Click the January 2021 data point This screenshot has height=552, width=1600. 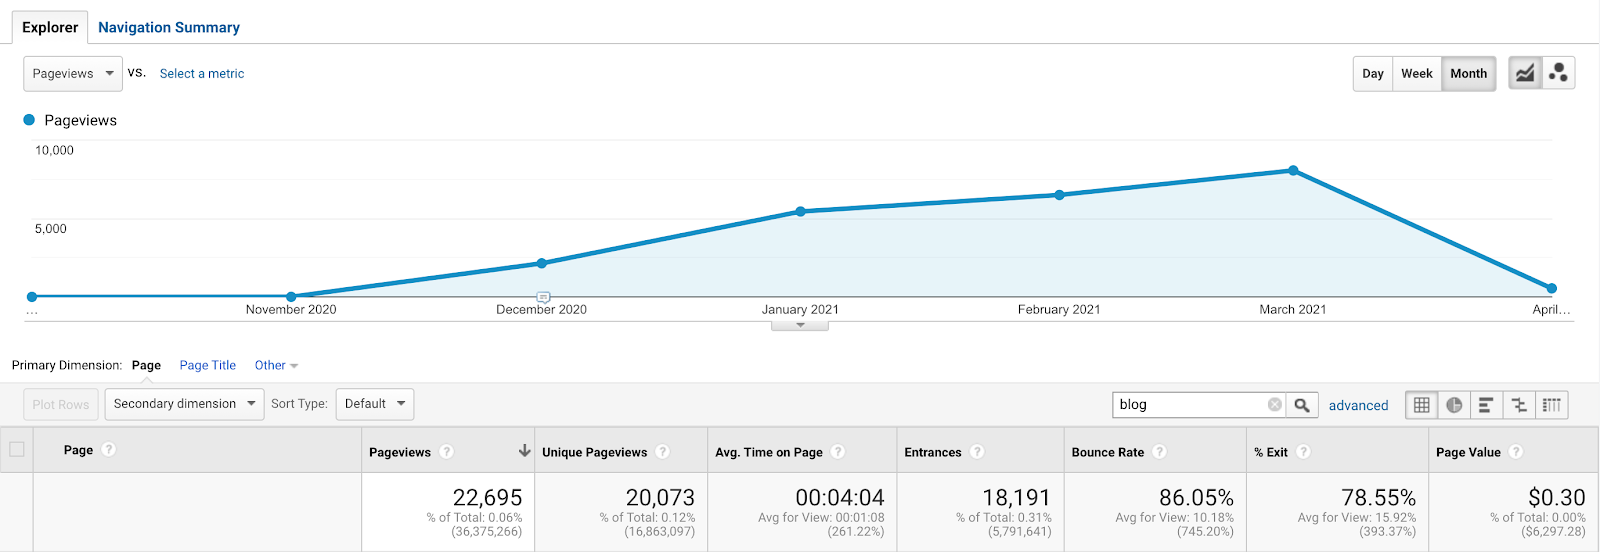click(801, 211)
